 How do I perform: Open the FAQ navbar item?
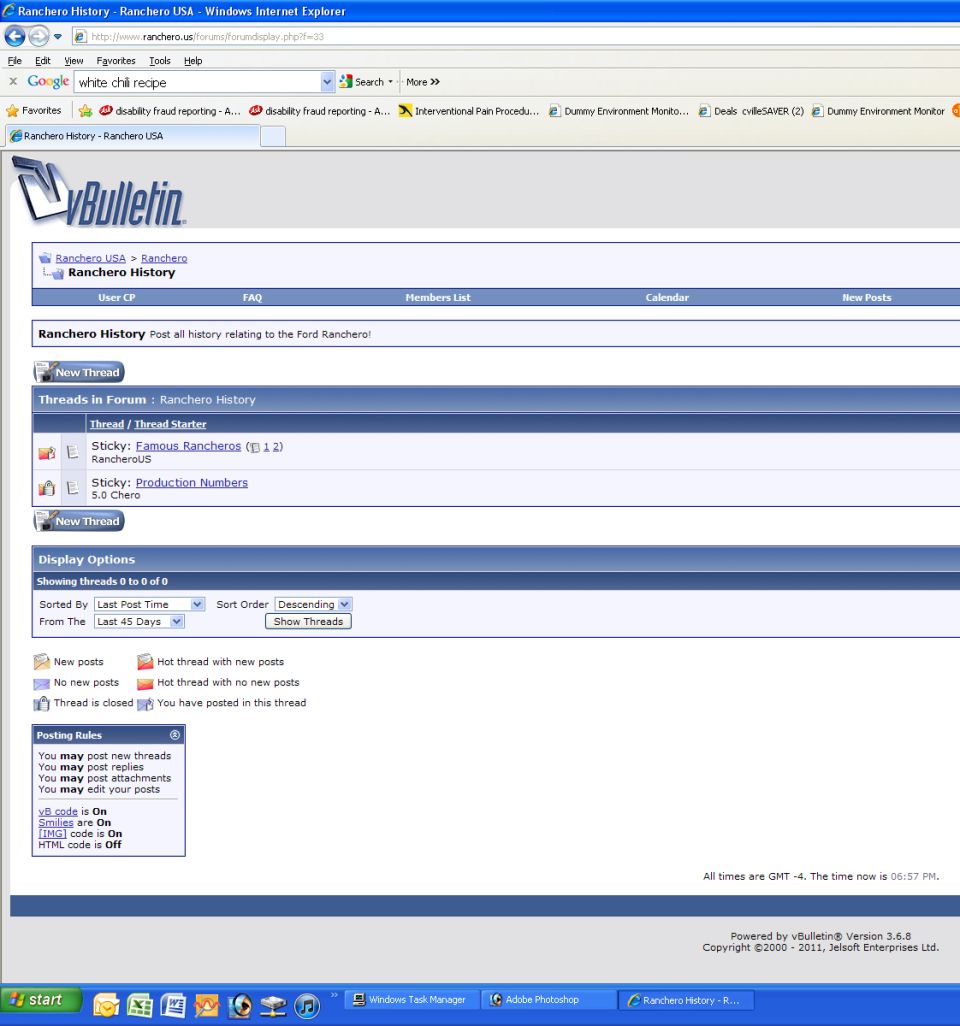tap(252, 297)
